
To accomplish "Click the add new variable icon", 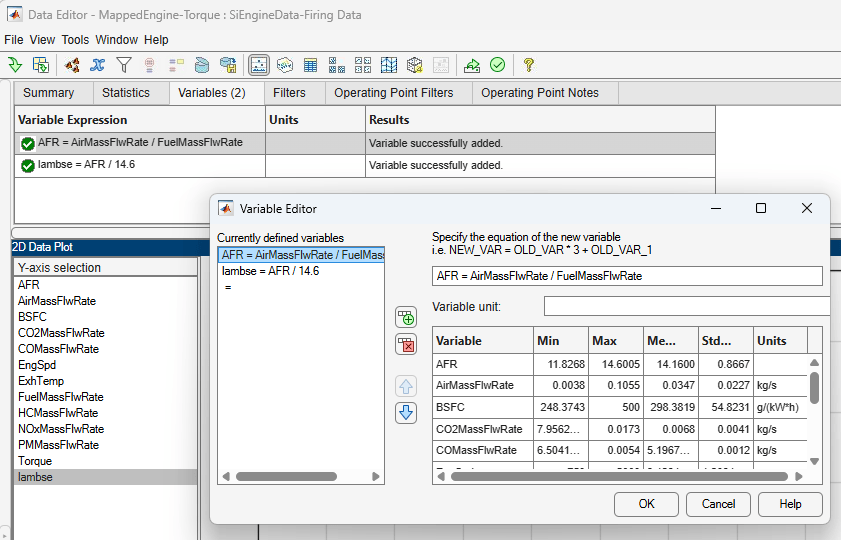I will pos(406,317).
